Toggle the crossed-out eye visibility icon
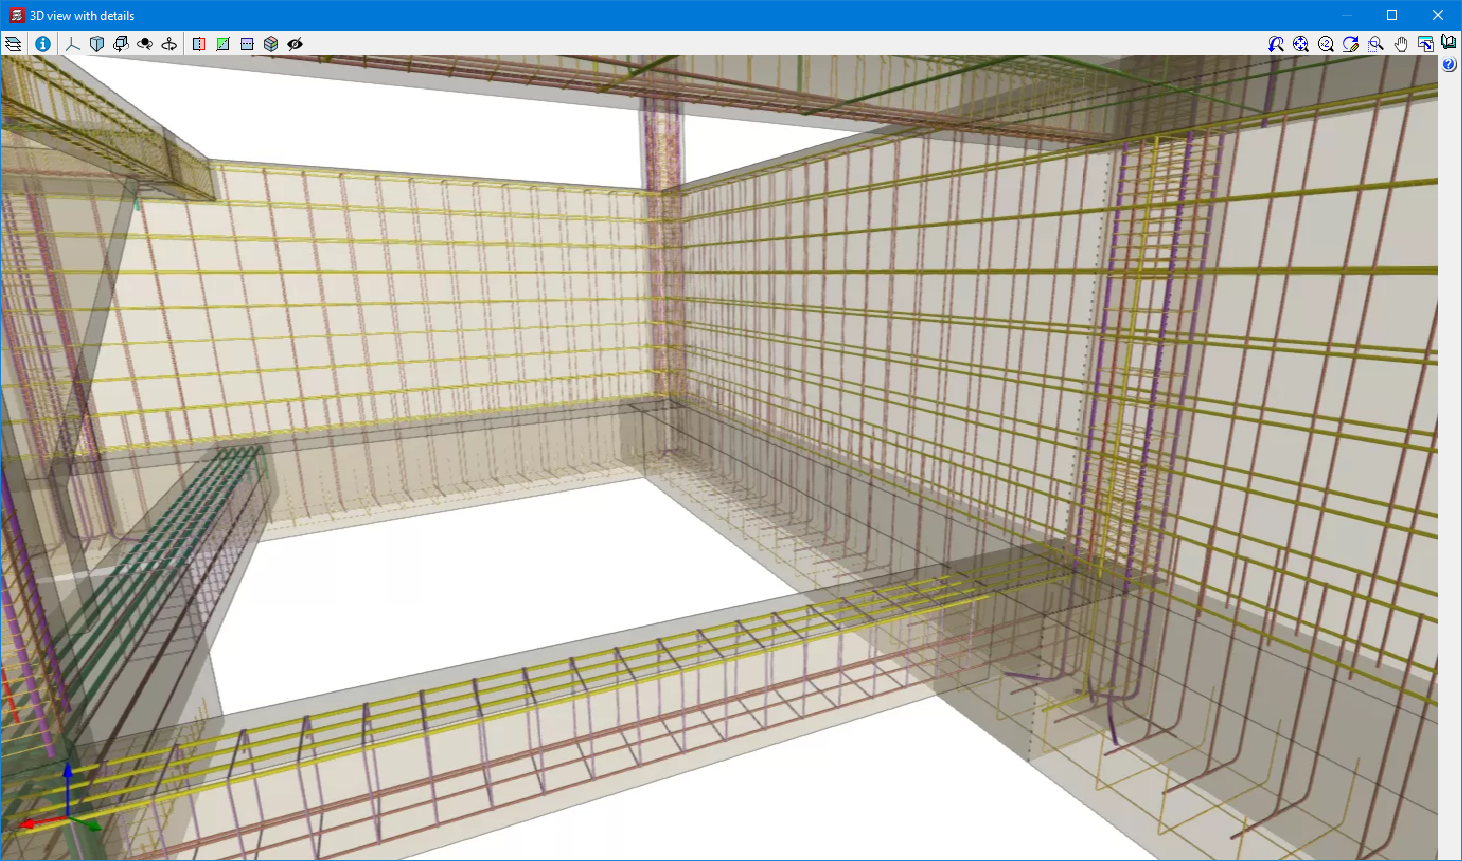1462x861 pixels. point(295,44)
